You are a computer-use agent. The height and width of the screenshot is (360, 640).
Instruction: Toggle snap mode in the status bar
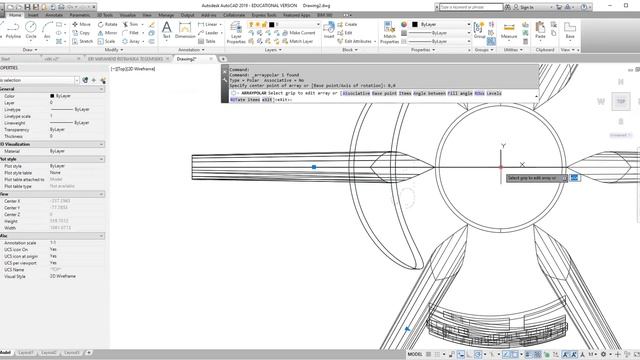pos(438,354)
